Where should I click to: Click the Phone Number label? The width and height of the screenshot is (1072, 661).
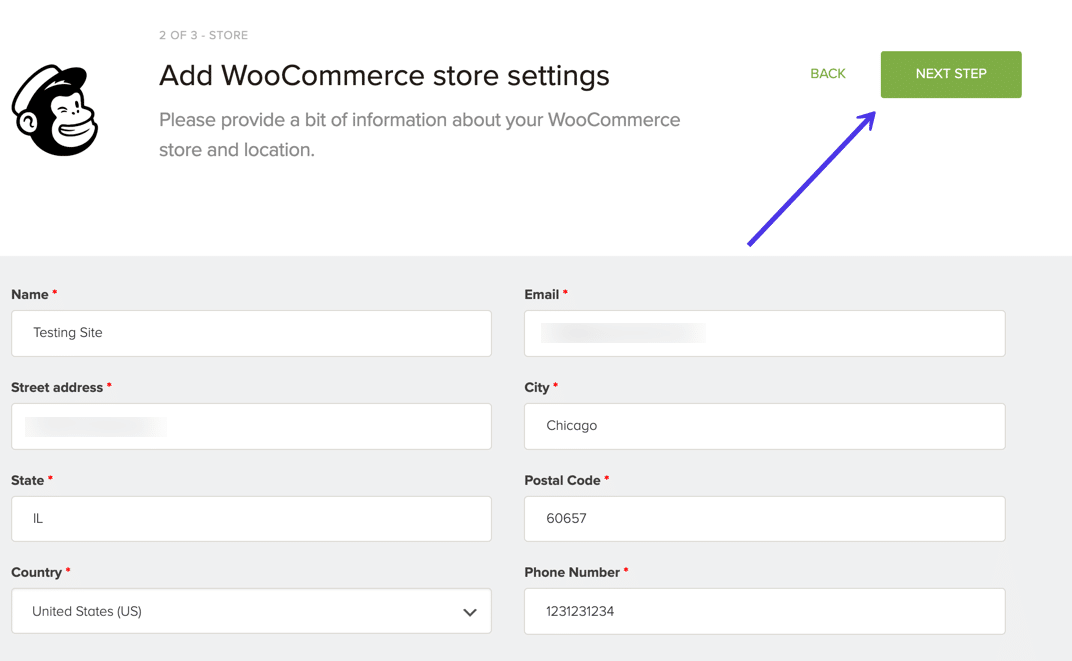pos(572,572)
